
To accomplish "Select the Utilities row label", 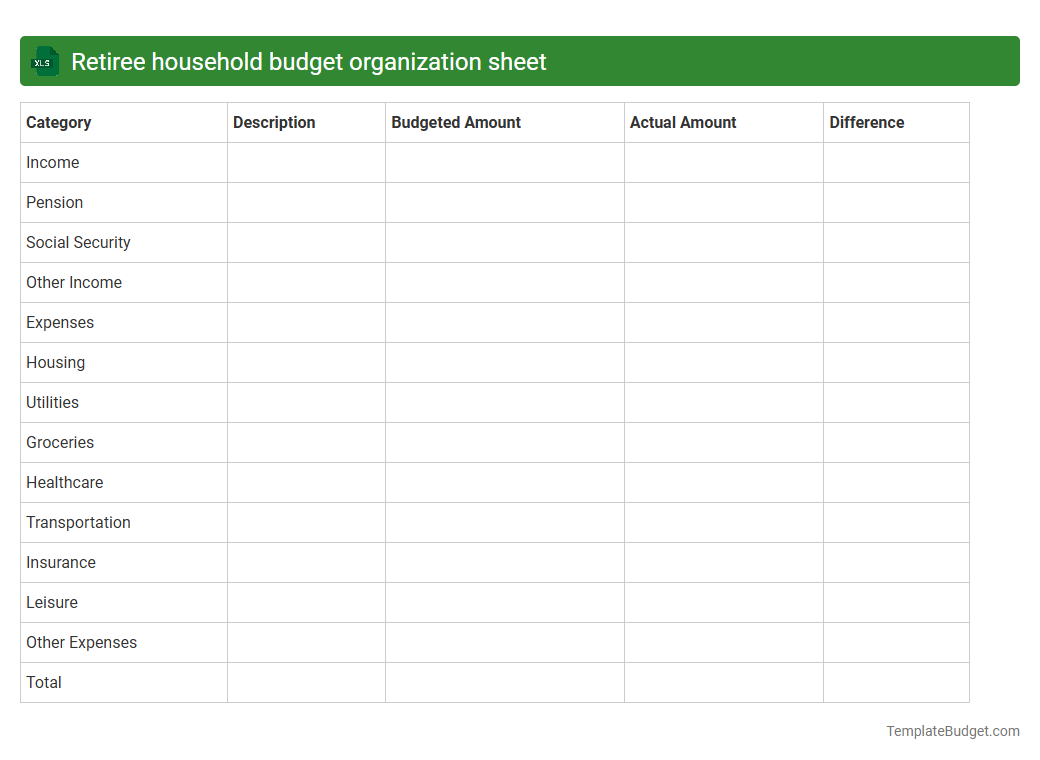I will pos(51,402).
